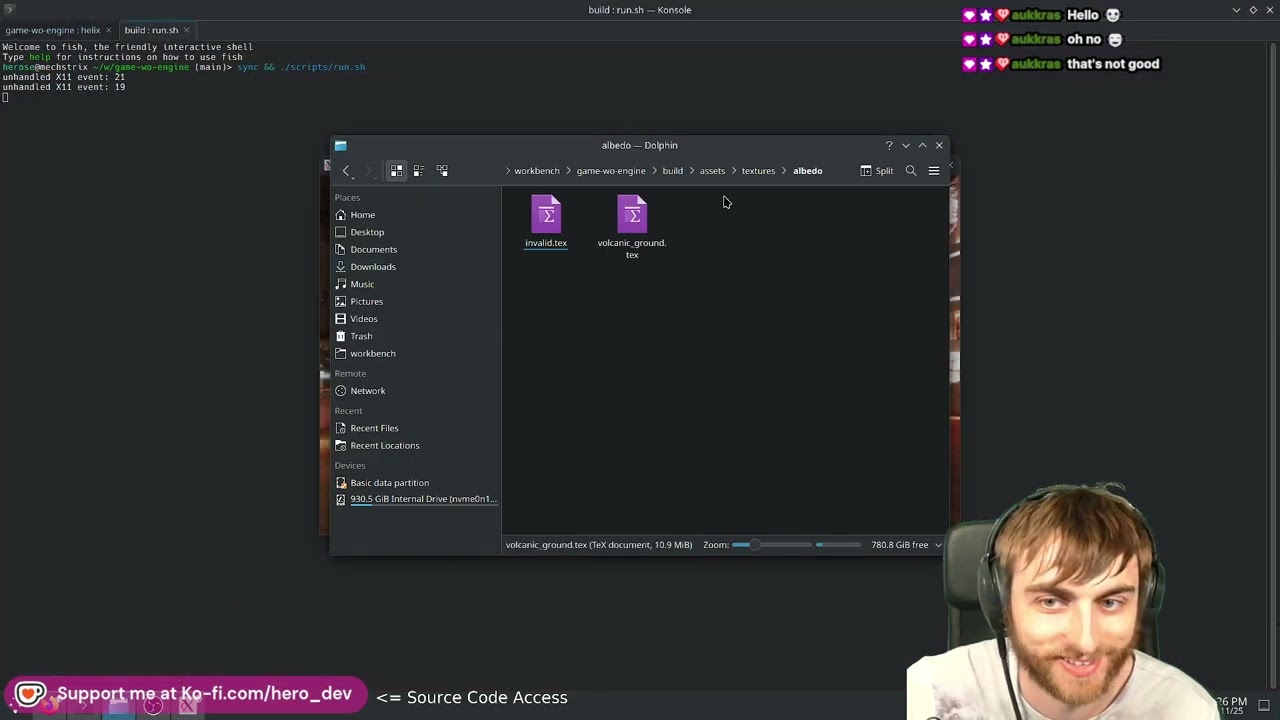Adjust the Dolphin zoom slider
The width and height of the screenshot is (1280, 720).
click(772, 545)
